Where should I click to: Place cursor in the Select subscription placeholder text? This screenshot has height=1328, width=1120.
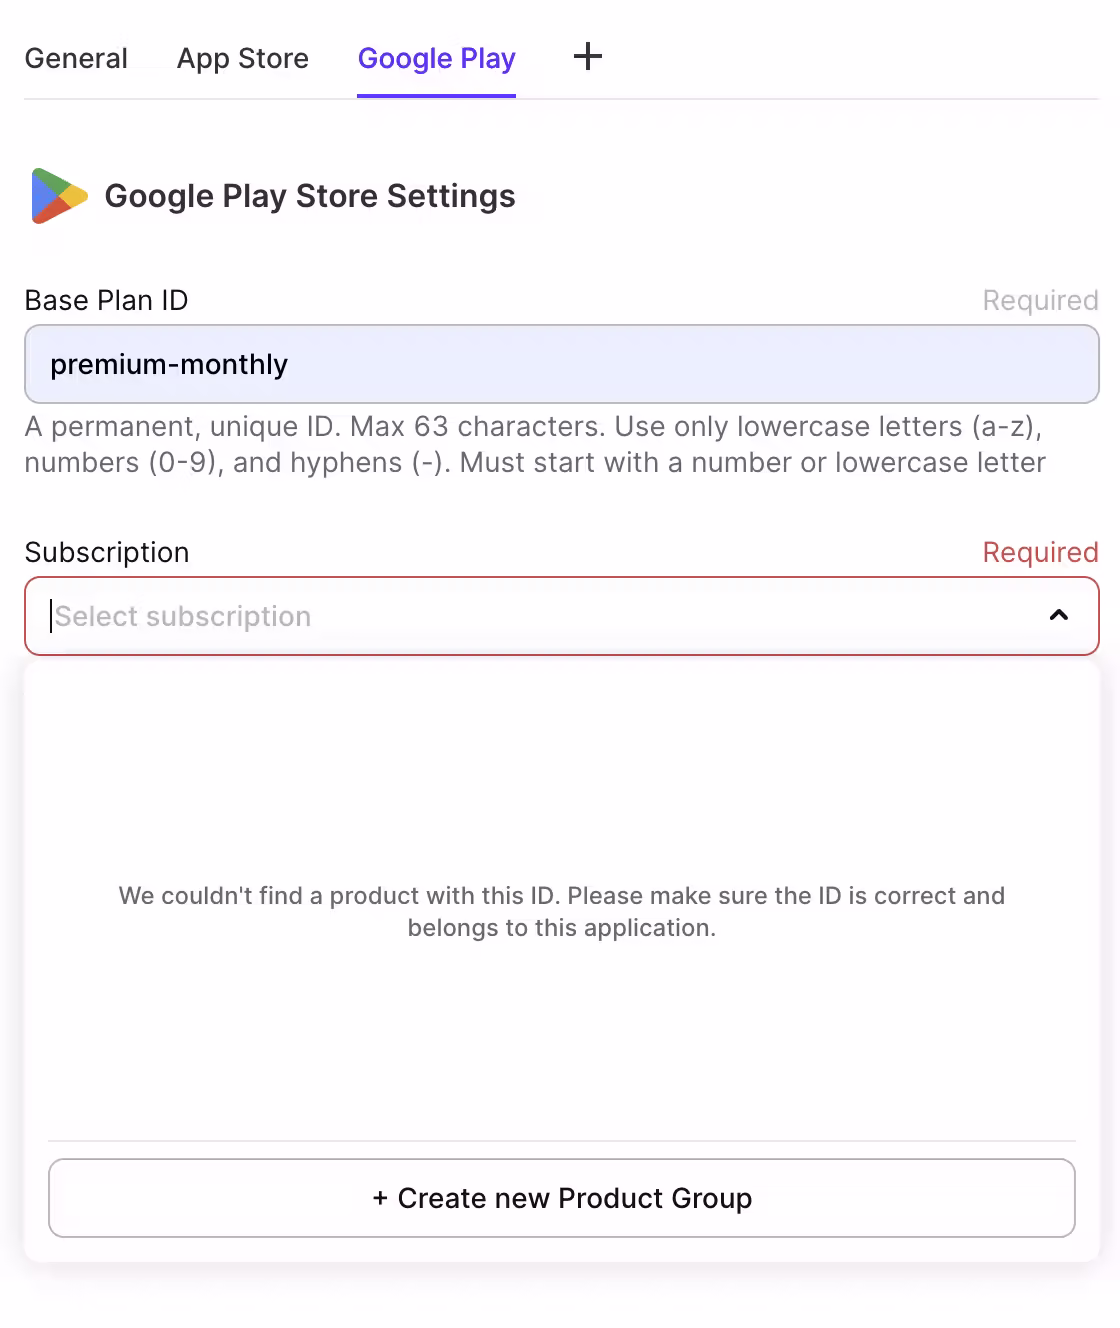(x=183, y=616)
